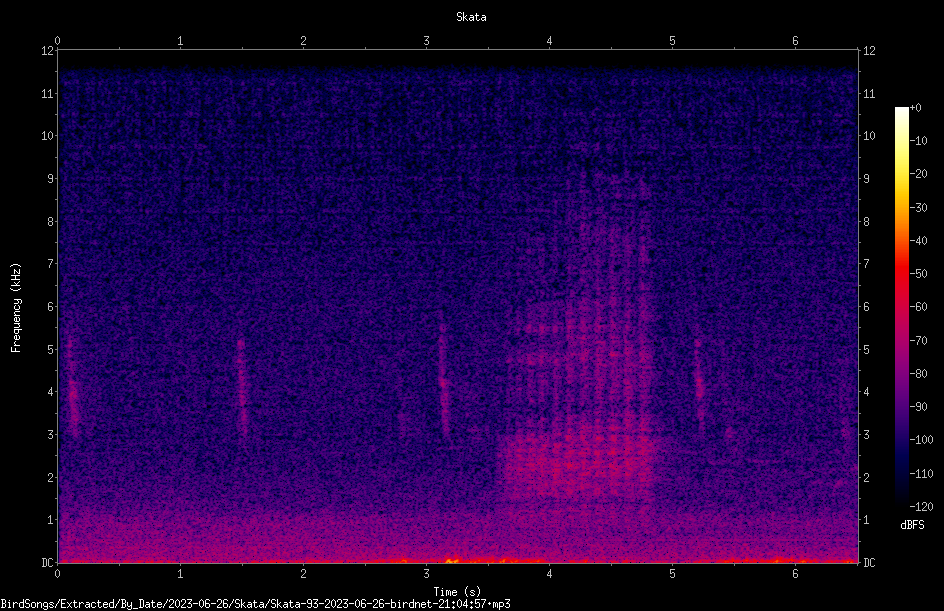This screenshot has width=944, height=611.
Task: Click '6' on the bottom time axis
Action: tap(795, 574)
